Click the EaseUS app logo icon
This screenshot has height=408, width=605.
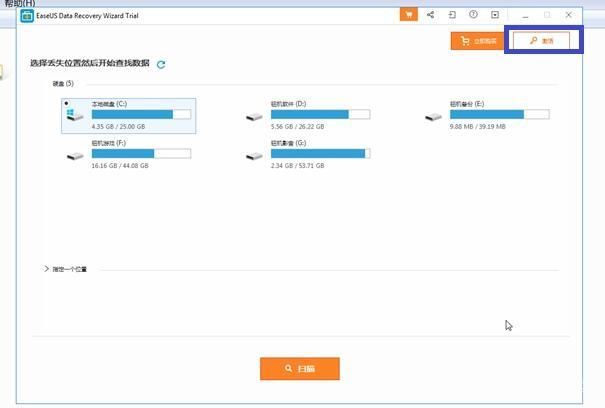coord(28,15)
